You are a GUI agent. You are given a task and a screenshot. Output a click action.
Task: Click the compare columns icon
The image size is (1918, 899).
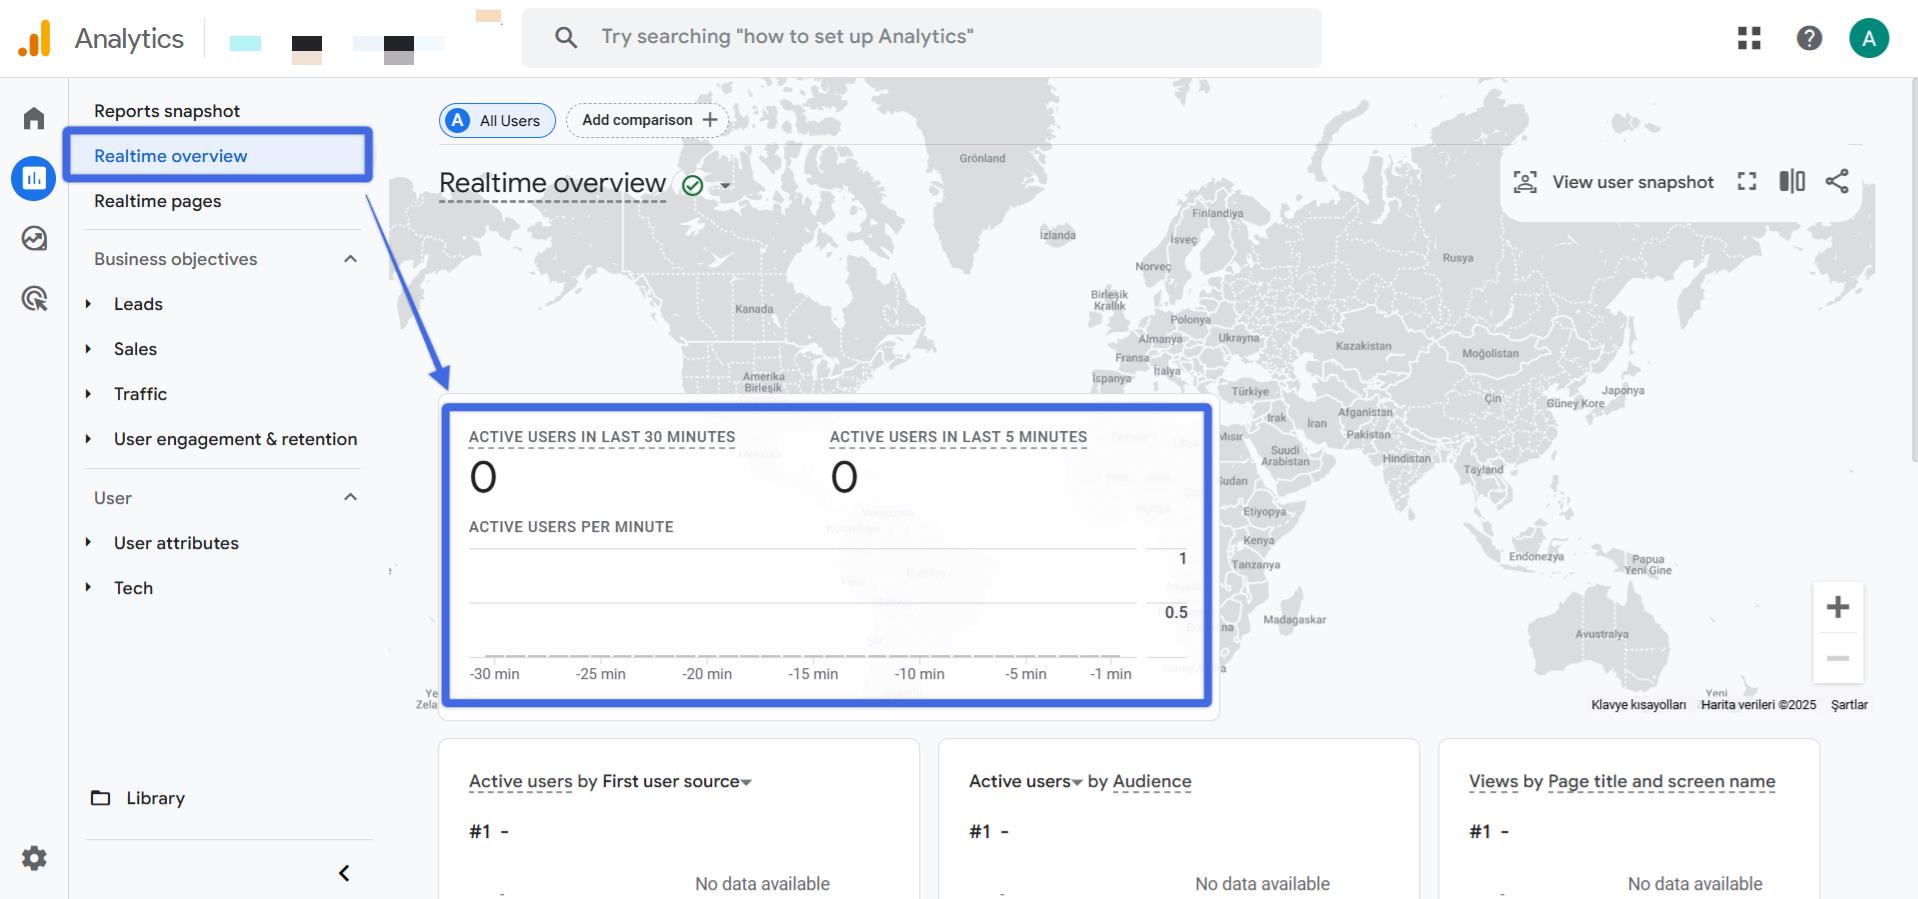click(x=1792, y=181)
